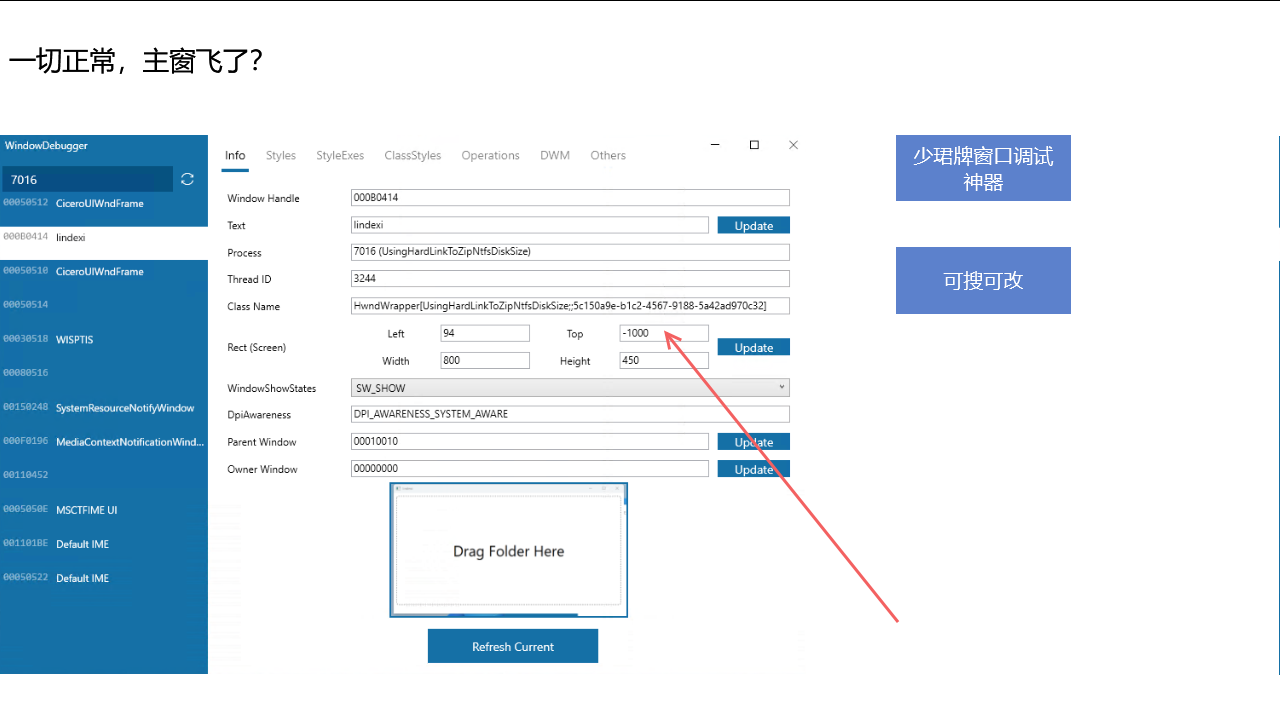This screenshot has height=720, width=1280.
Task: Click the Drag Folder Here window preview
Action: click(508, 550)
